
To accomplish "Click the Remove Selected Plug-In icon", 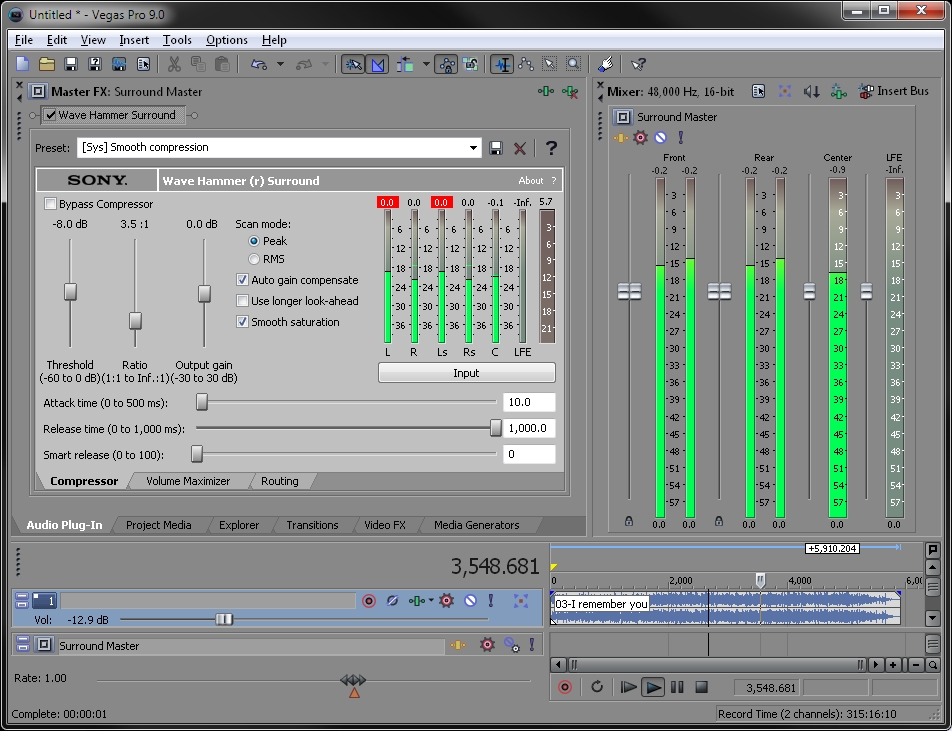I will pos(570,91).
